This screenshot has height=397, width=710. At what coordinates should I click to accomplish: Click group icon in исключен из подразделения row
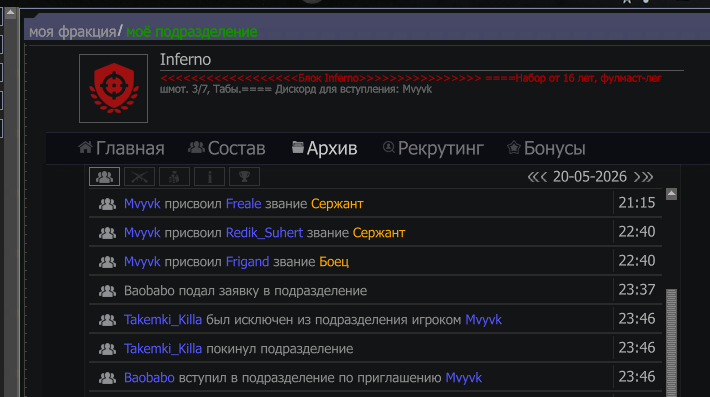107,320
